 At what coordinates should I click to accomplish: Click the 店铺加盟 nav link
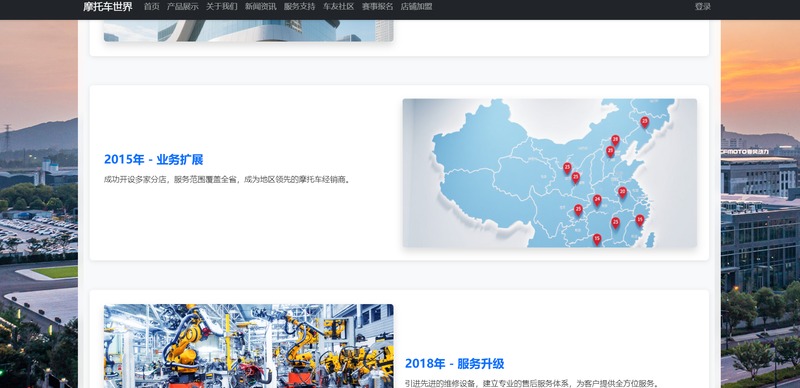click(416, 7)
